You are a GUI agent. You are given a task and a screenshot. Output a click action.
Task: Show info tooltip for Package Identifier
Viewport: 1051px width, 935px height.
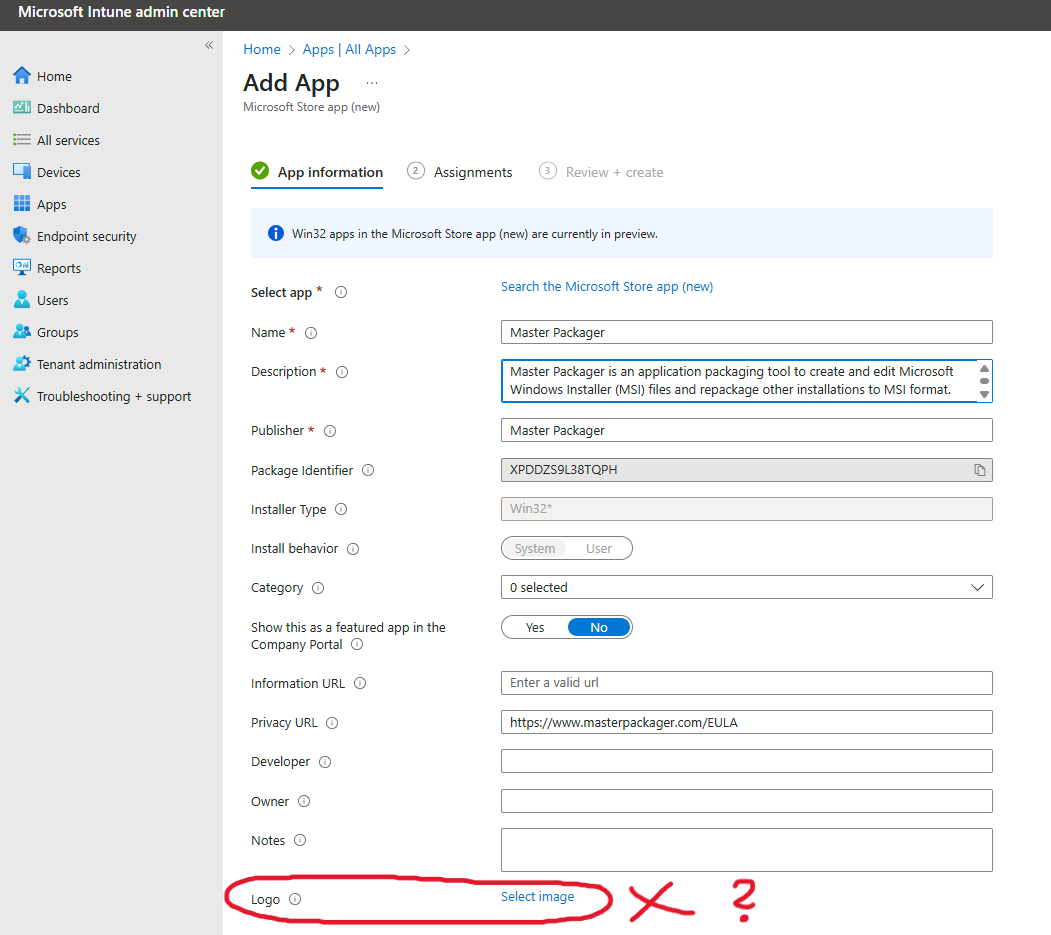coord(368,471)
